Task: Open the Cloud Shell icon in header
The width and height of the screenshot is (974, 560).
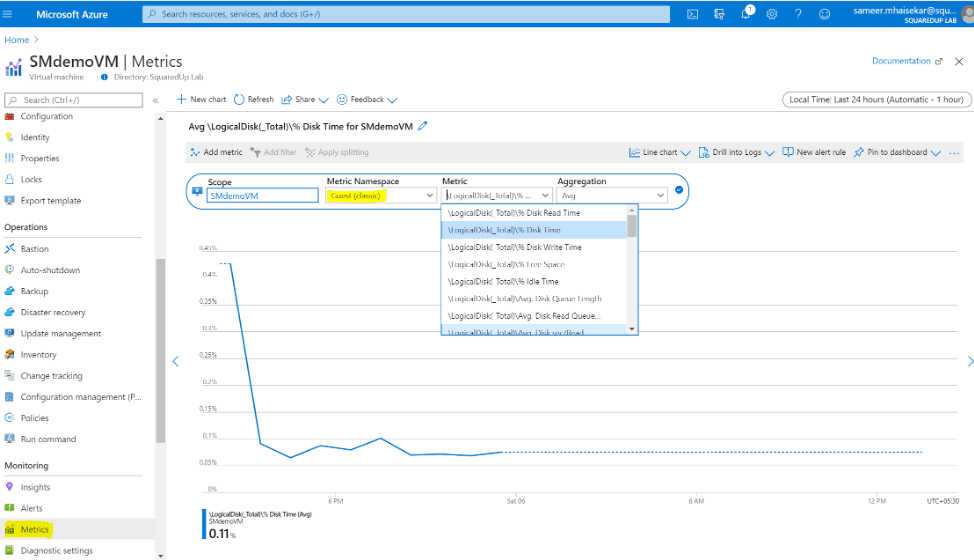Action: [x=692, y=14]
